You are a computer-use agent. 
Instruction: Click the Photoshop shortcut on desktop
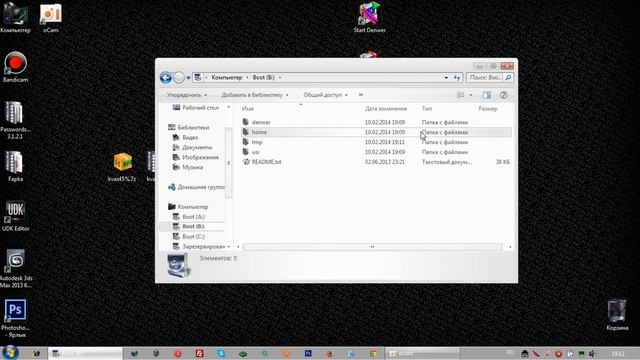[x=16, y=318]
